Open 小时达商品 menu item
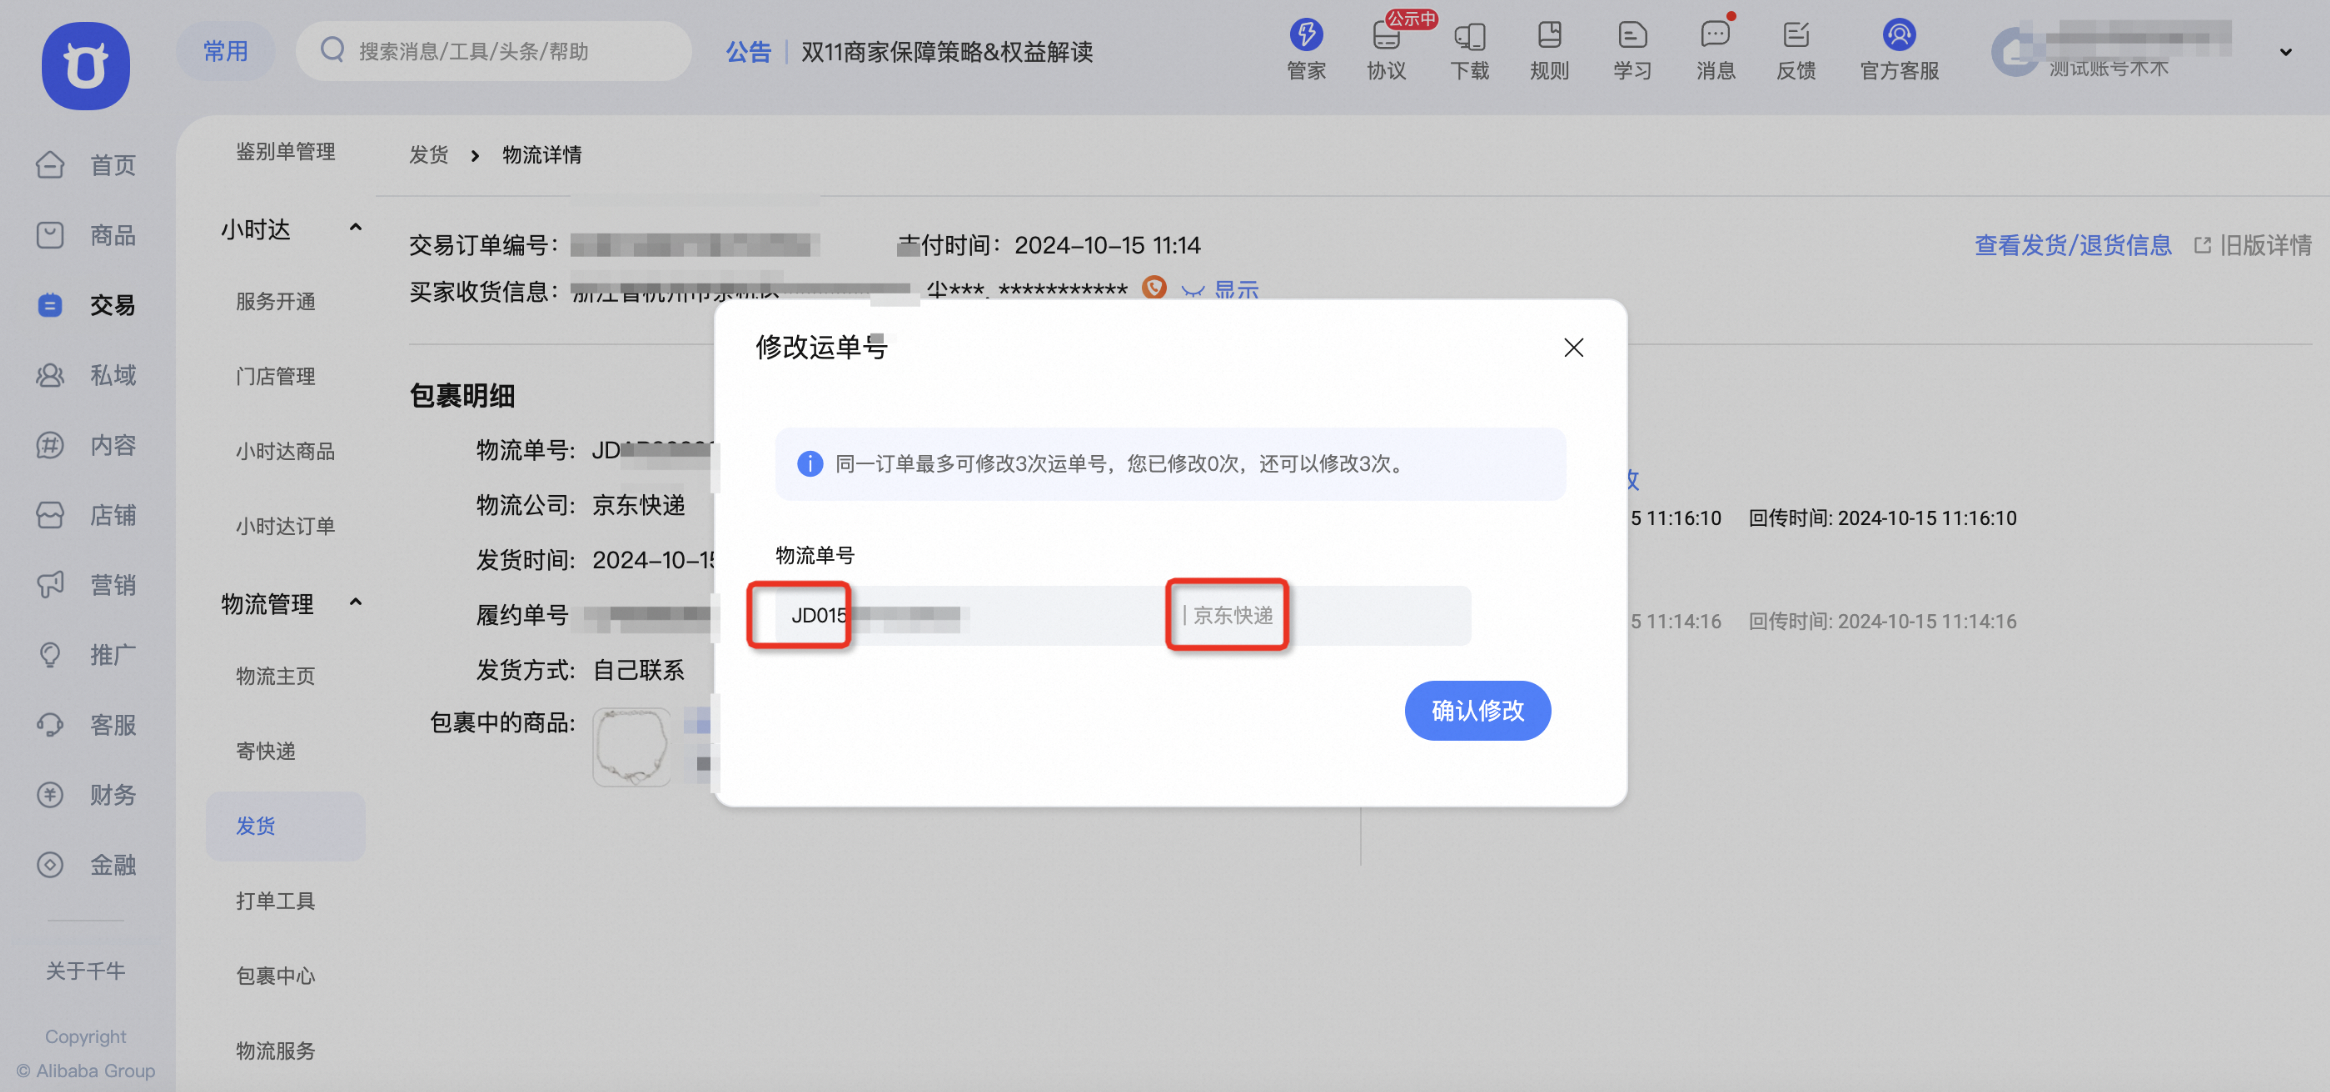Image resolution: width=2330 pixels, height=1092 pixels. click(x=285, y=452)
